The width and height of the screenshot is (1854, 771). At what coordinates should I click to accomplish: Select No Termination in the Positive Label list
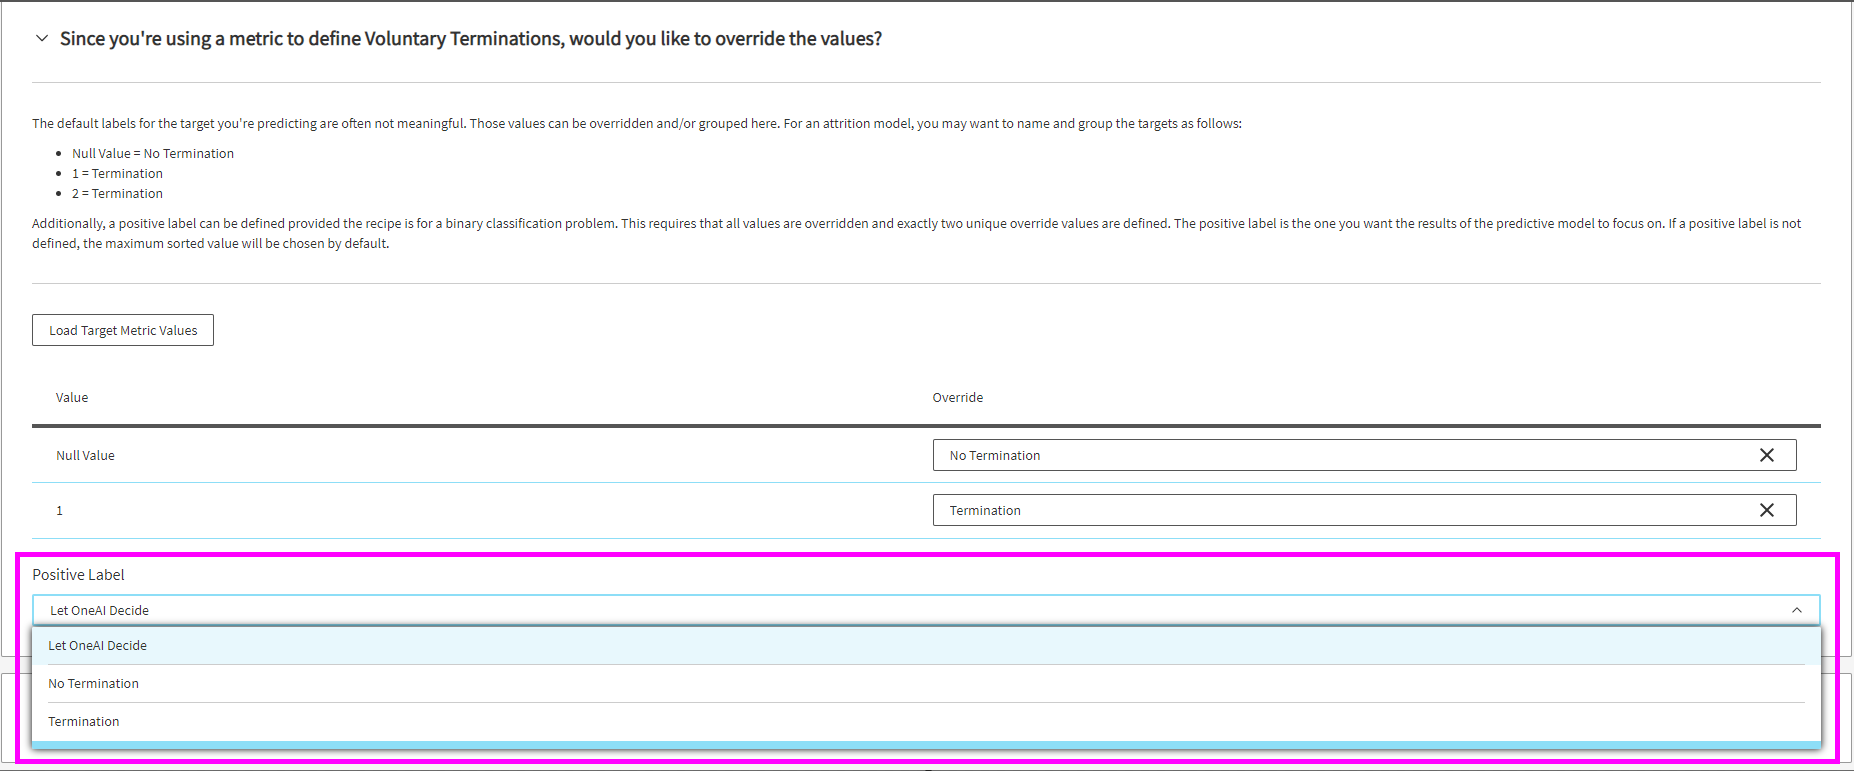(x=94, y=684)
